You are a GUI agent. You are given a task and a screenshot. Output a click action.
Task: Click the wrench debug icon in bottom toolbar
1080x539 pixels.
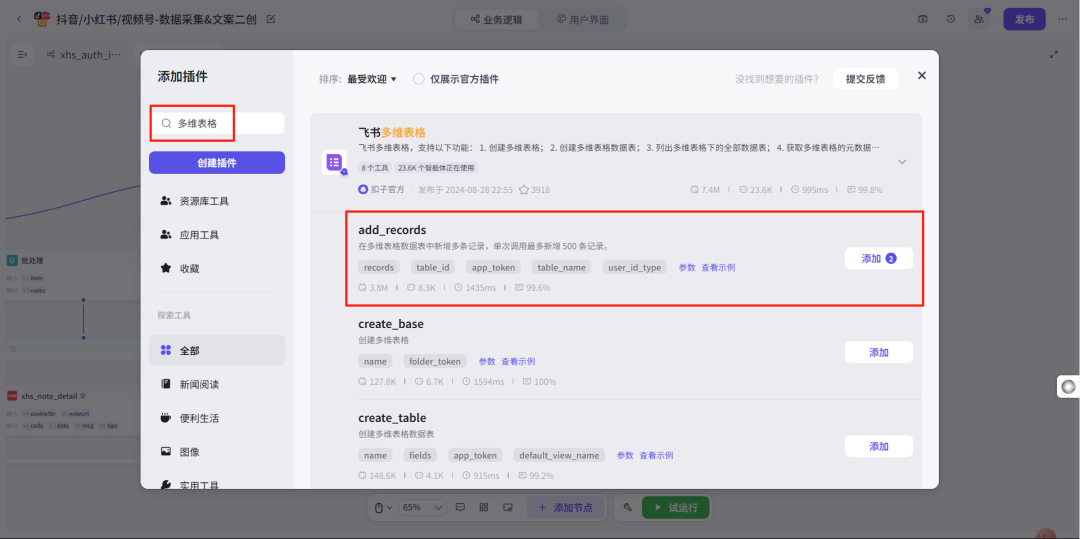tap(627, 507)
